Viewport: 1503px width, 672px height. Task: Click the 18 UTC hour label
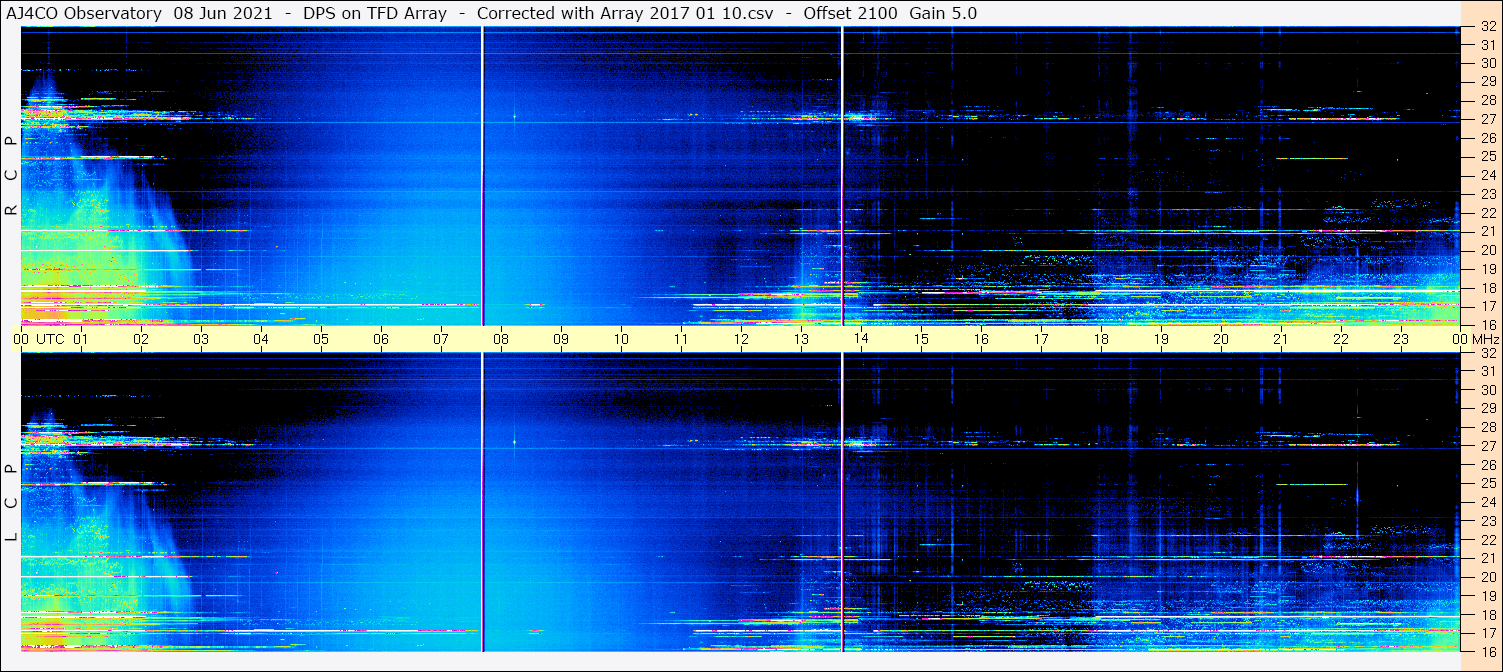pyautogui.click(x=1101, y=339)
